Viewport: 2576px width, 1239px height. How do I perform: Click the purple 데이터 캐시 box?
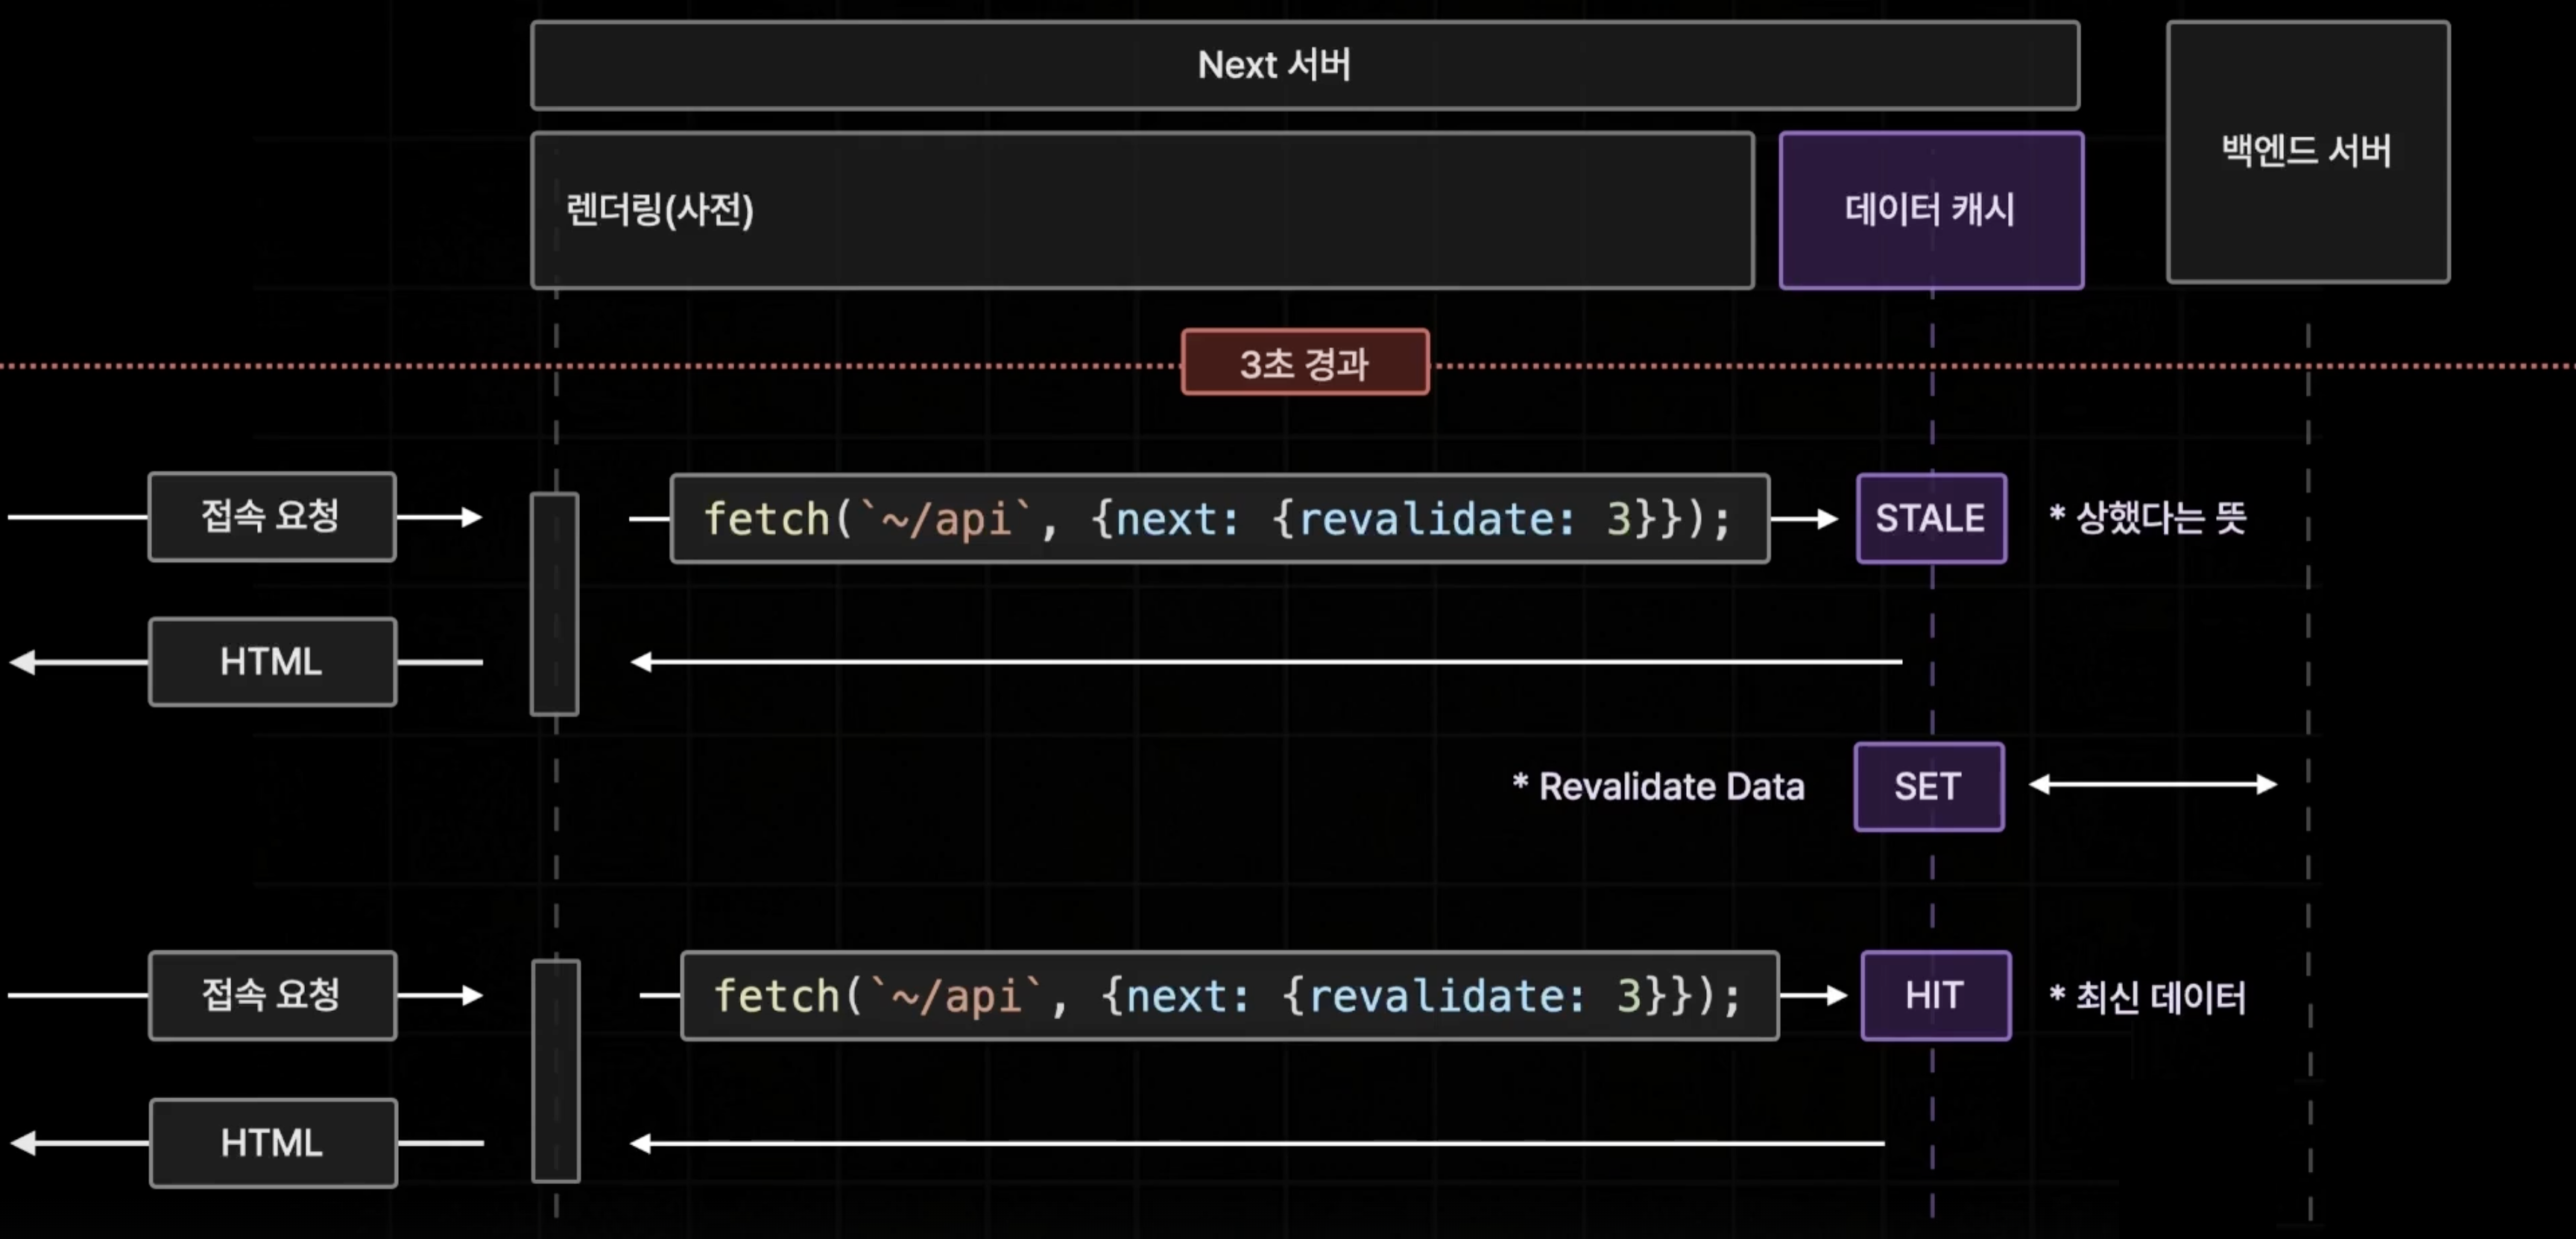click(1930, 210)
